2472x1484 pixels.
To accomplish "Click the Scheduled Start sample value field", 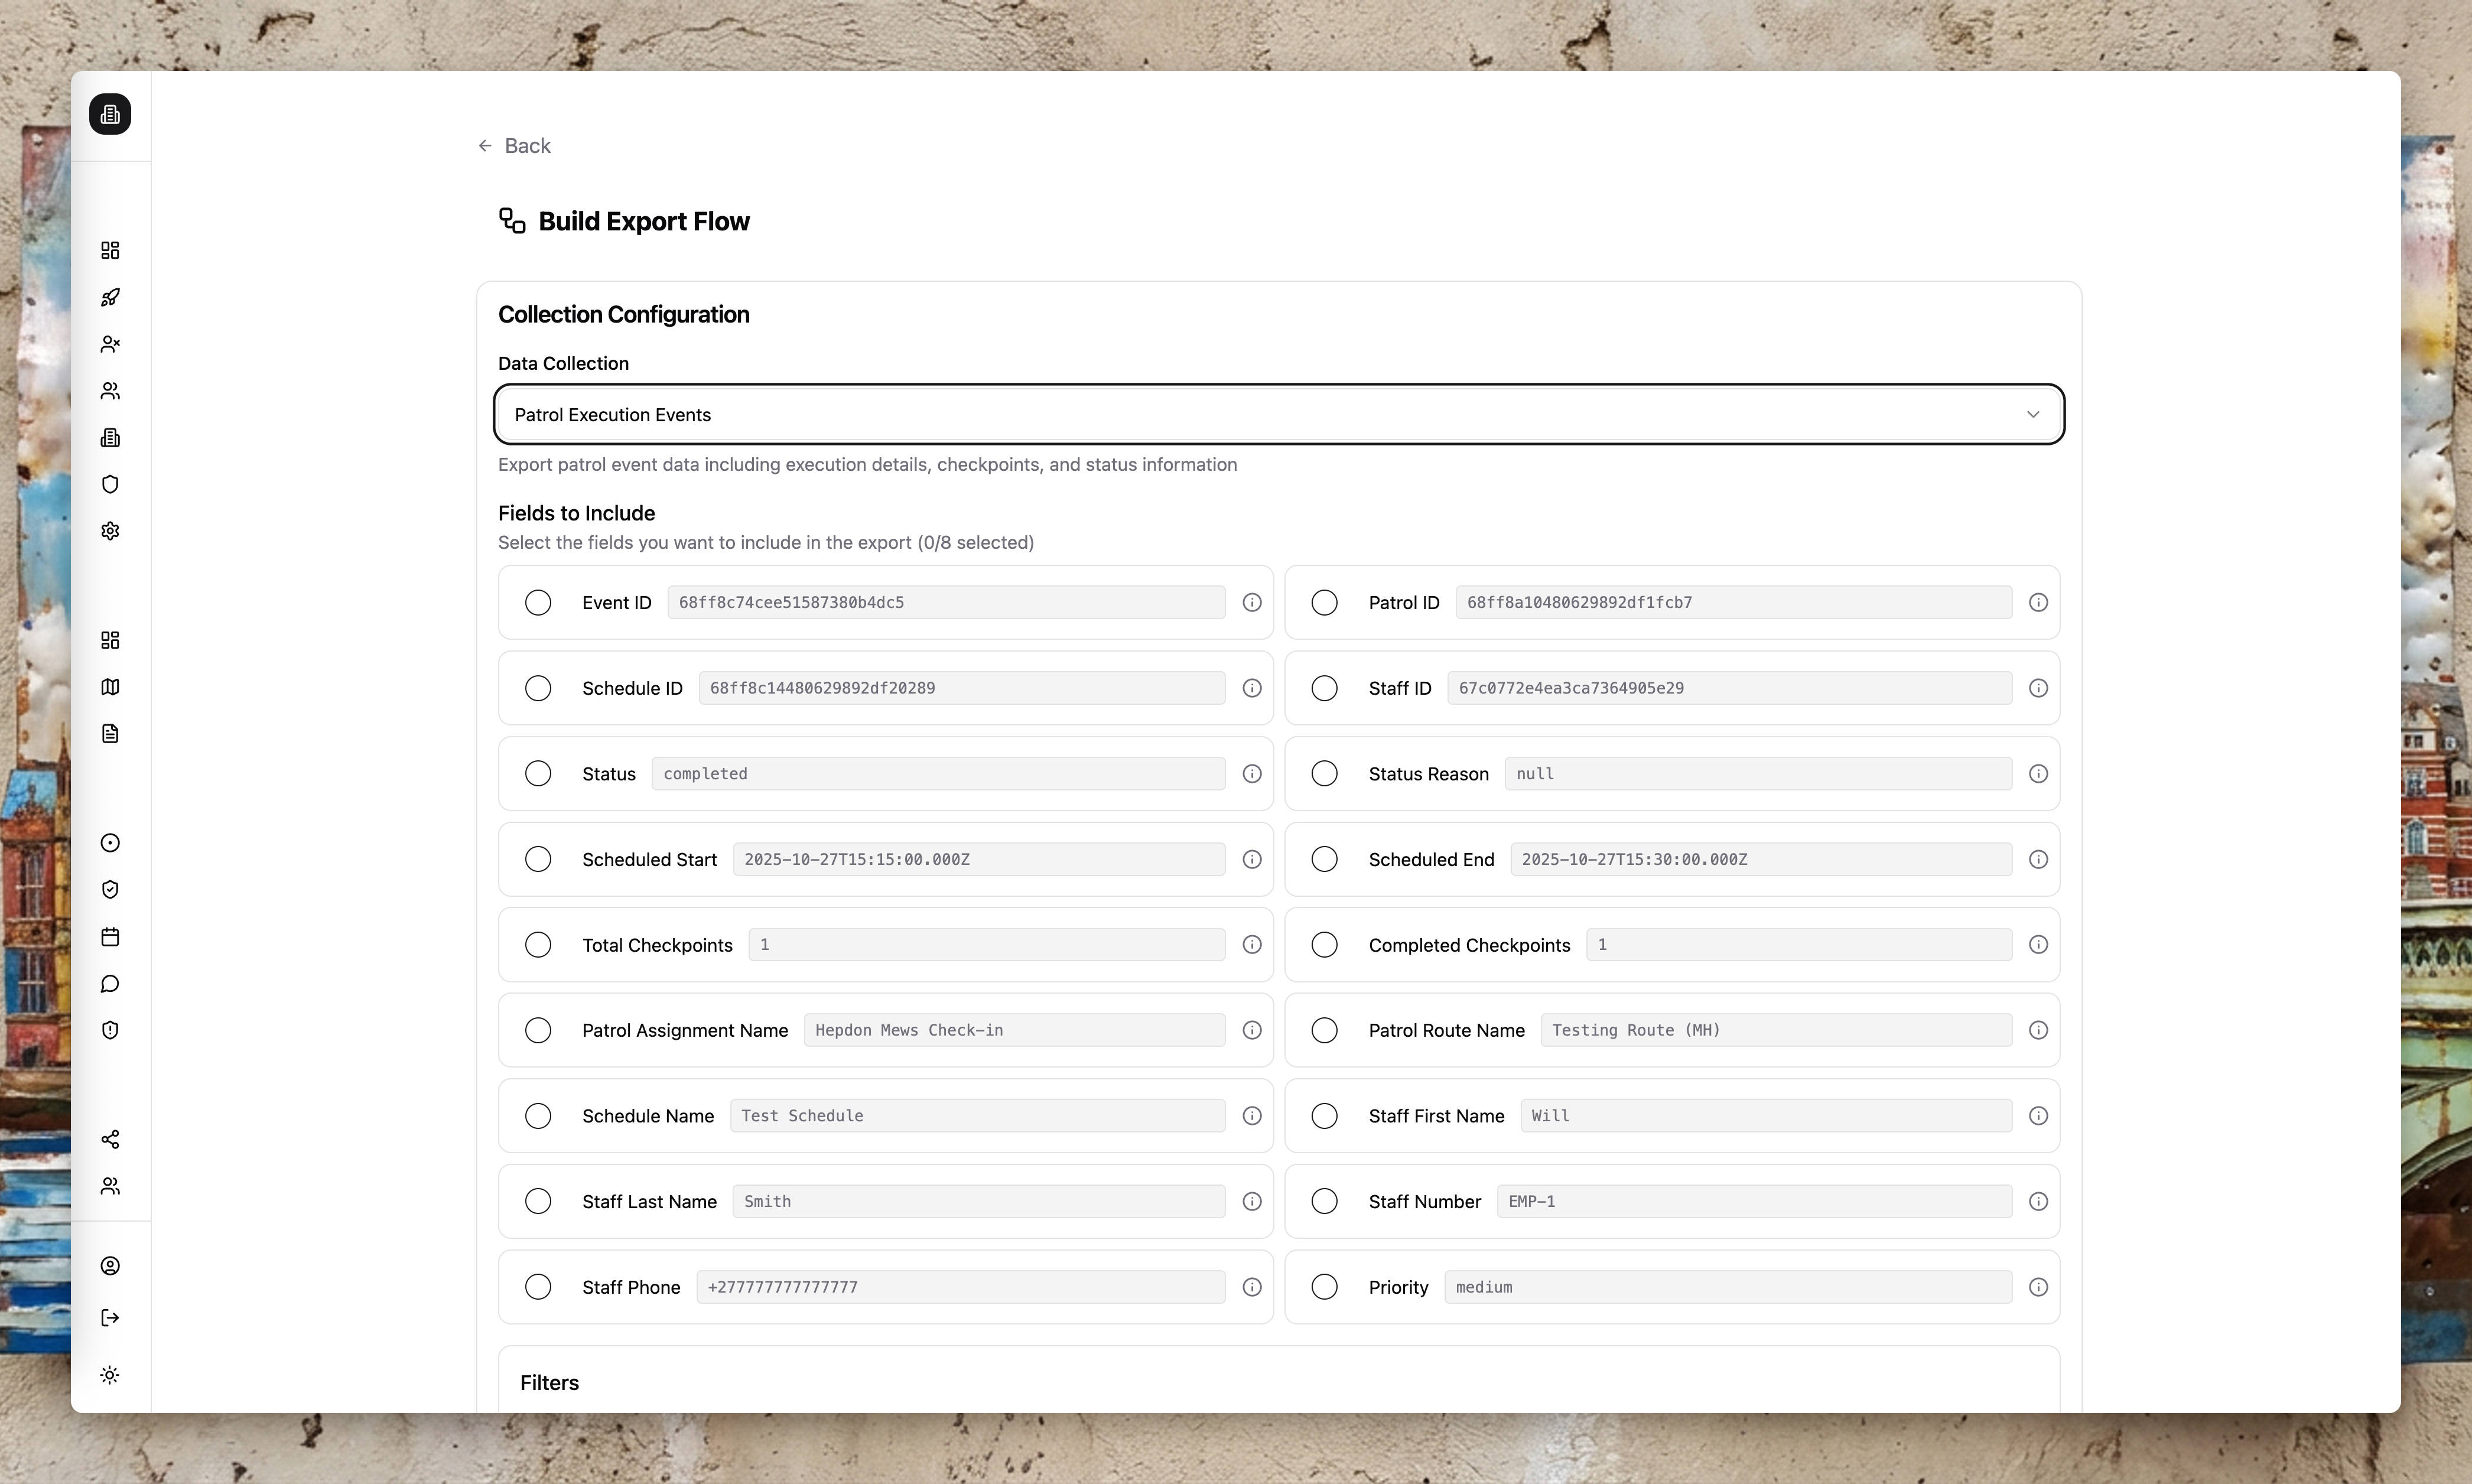I will click(x=978, y=859).
